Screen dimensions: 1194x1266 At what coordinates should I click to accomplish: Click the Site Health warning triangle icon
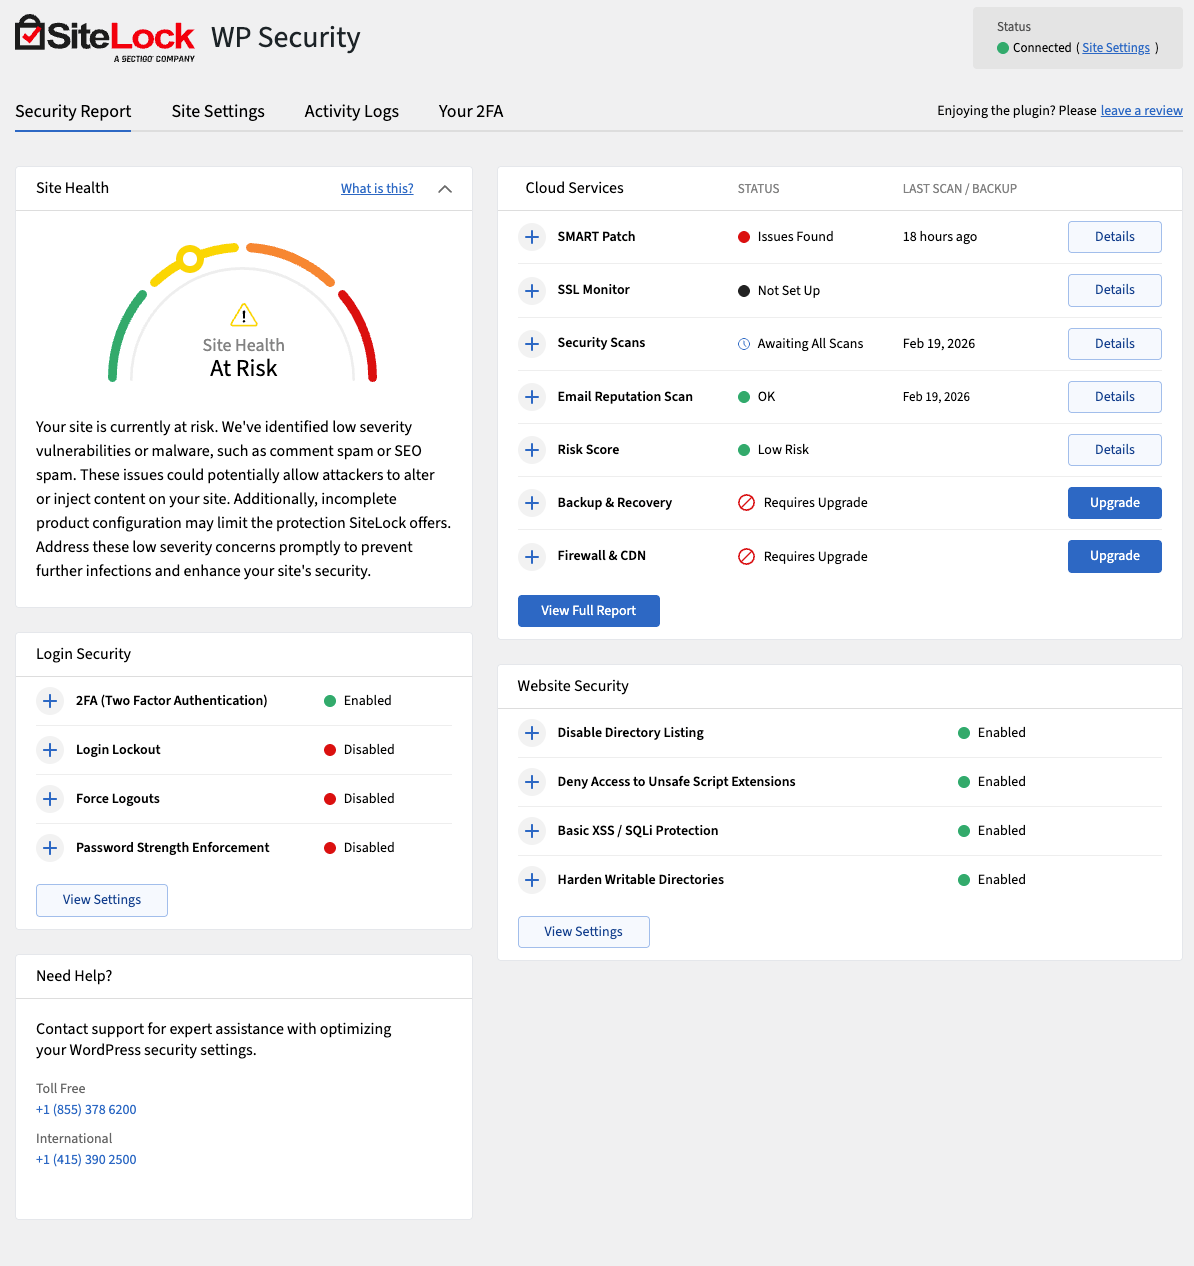(244, 316)
